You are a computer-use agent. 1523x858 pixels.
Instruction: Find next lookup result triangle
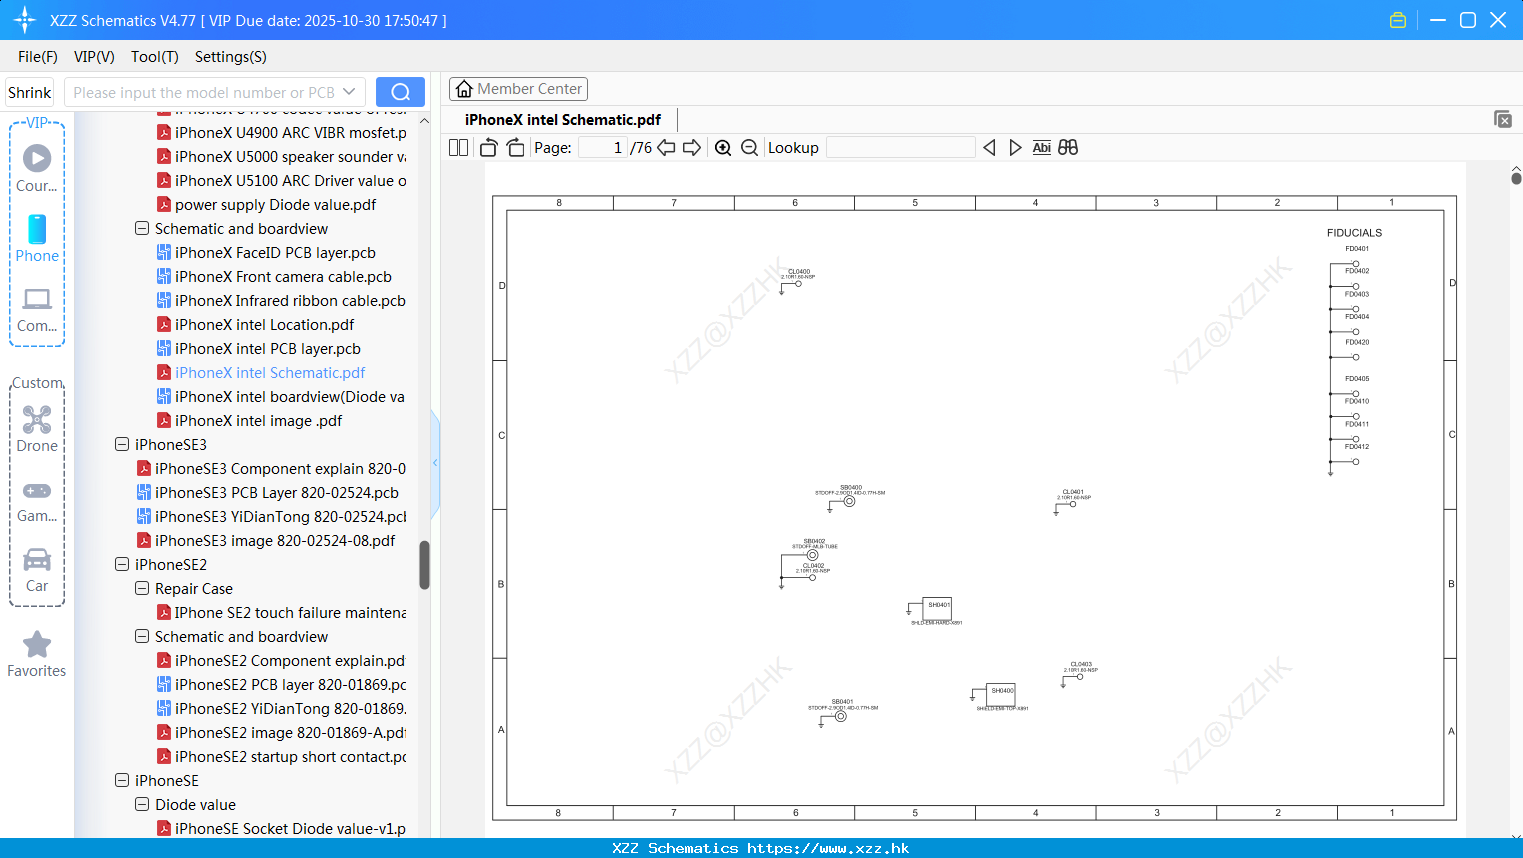1015,148
